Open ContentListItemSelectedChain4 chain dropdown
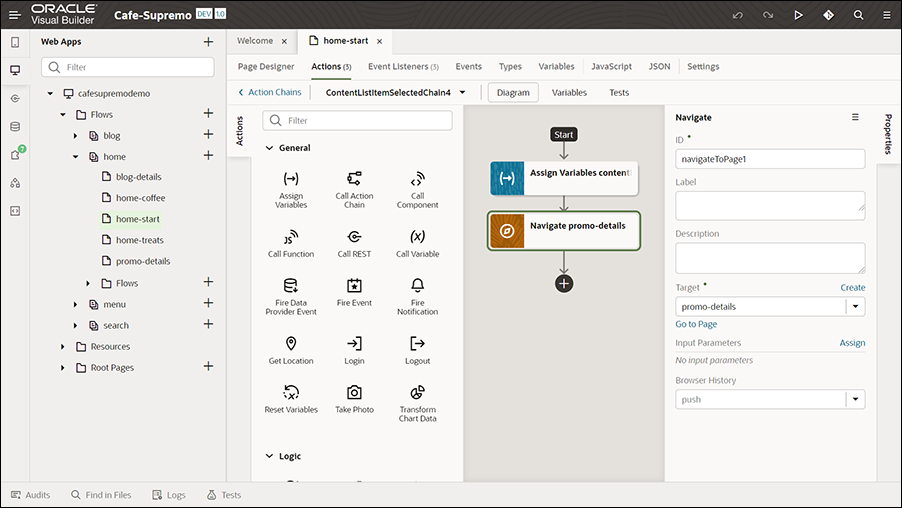Image resolution: width=902 pixels, height=508 pixels. tap(463, 93)
